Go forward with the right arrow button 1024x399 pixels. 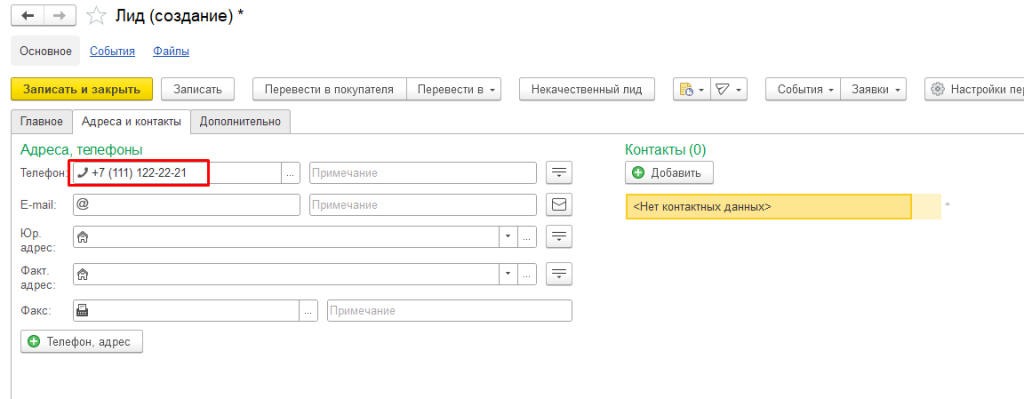point(59,16)
